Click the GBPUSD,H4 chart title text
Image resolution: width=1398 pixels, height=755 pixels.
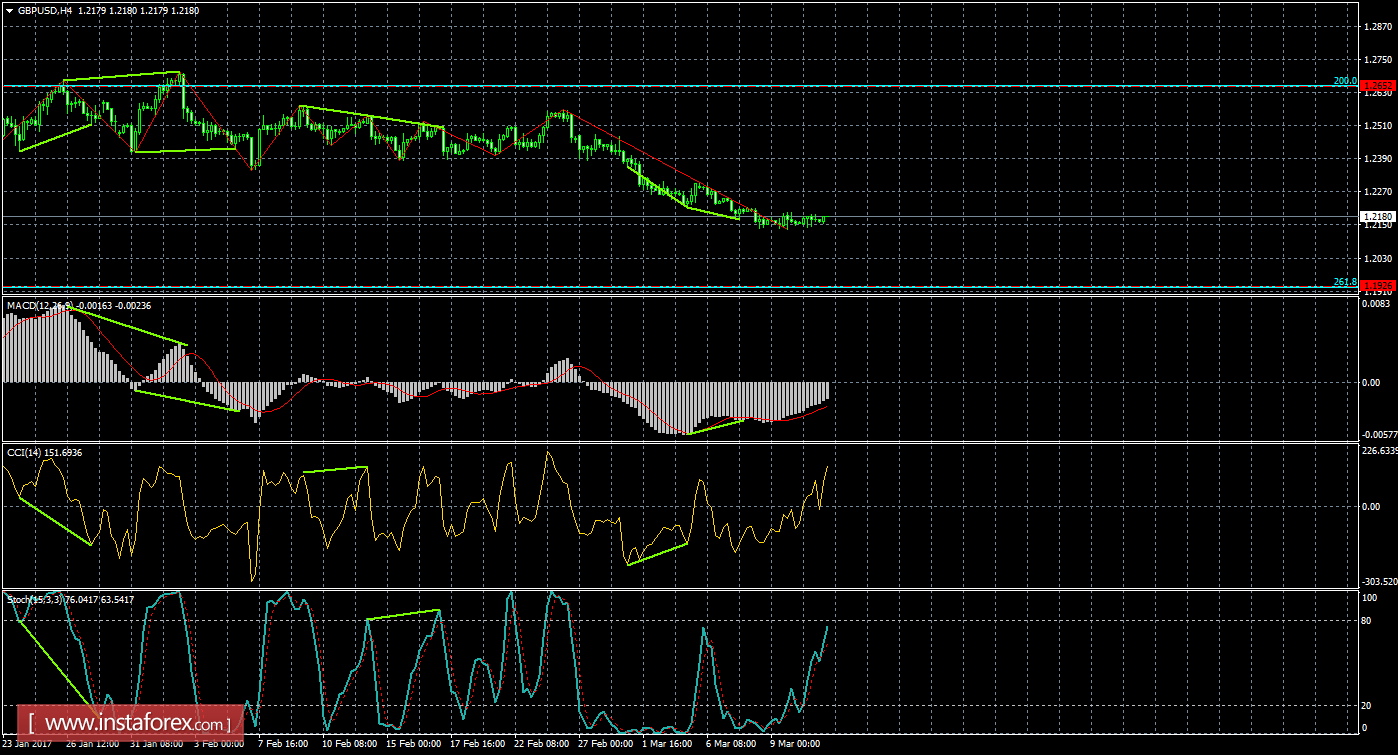(x=45, y=9)
